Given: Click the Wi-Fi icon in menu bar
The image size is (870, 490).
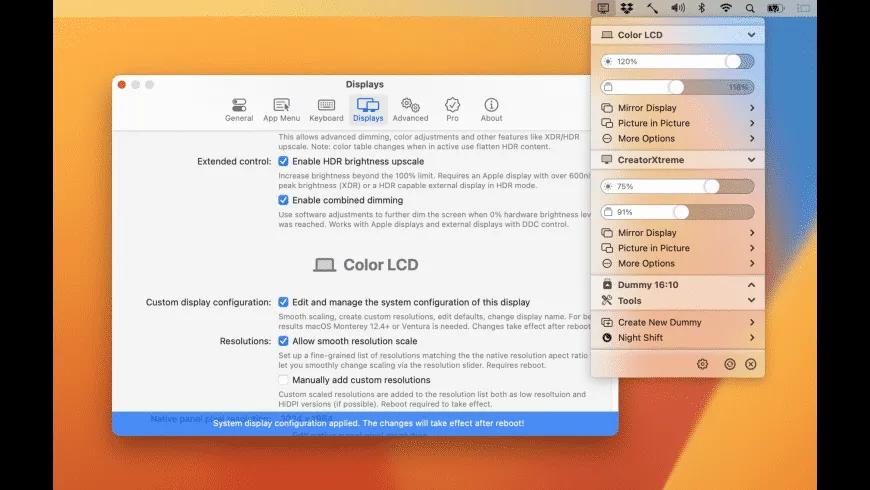Looking at the screenshot, I should point(726,8).
